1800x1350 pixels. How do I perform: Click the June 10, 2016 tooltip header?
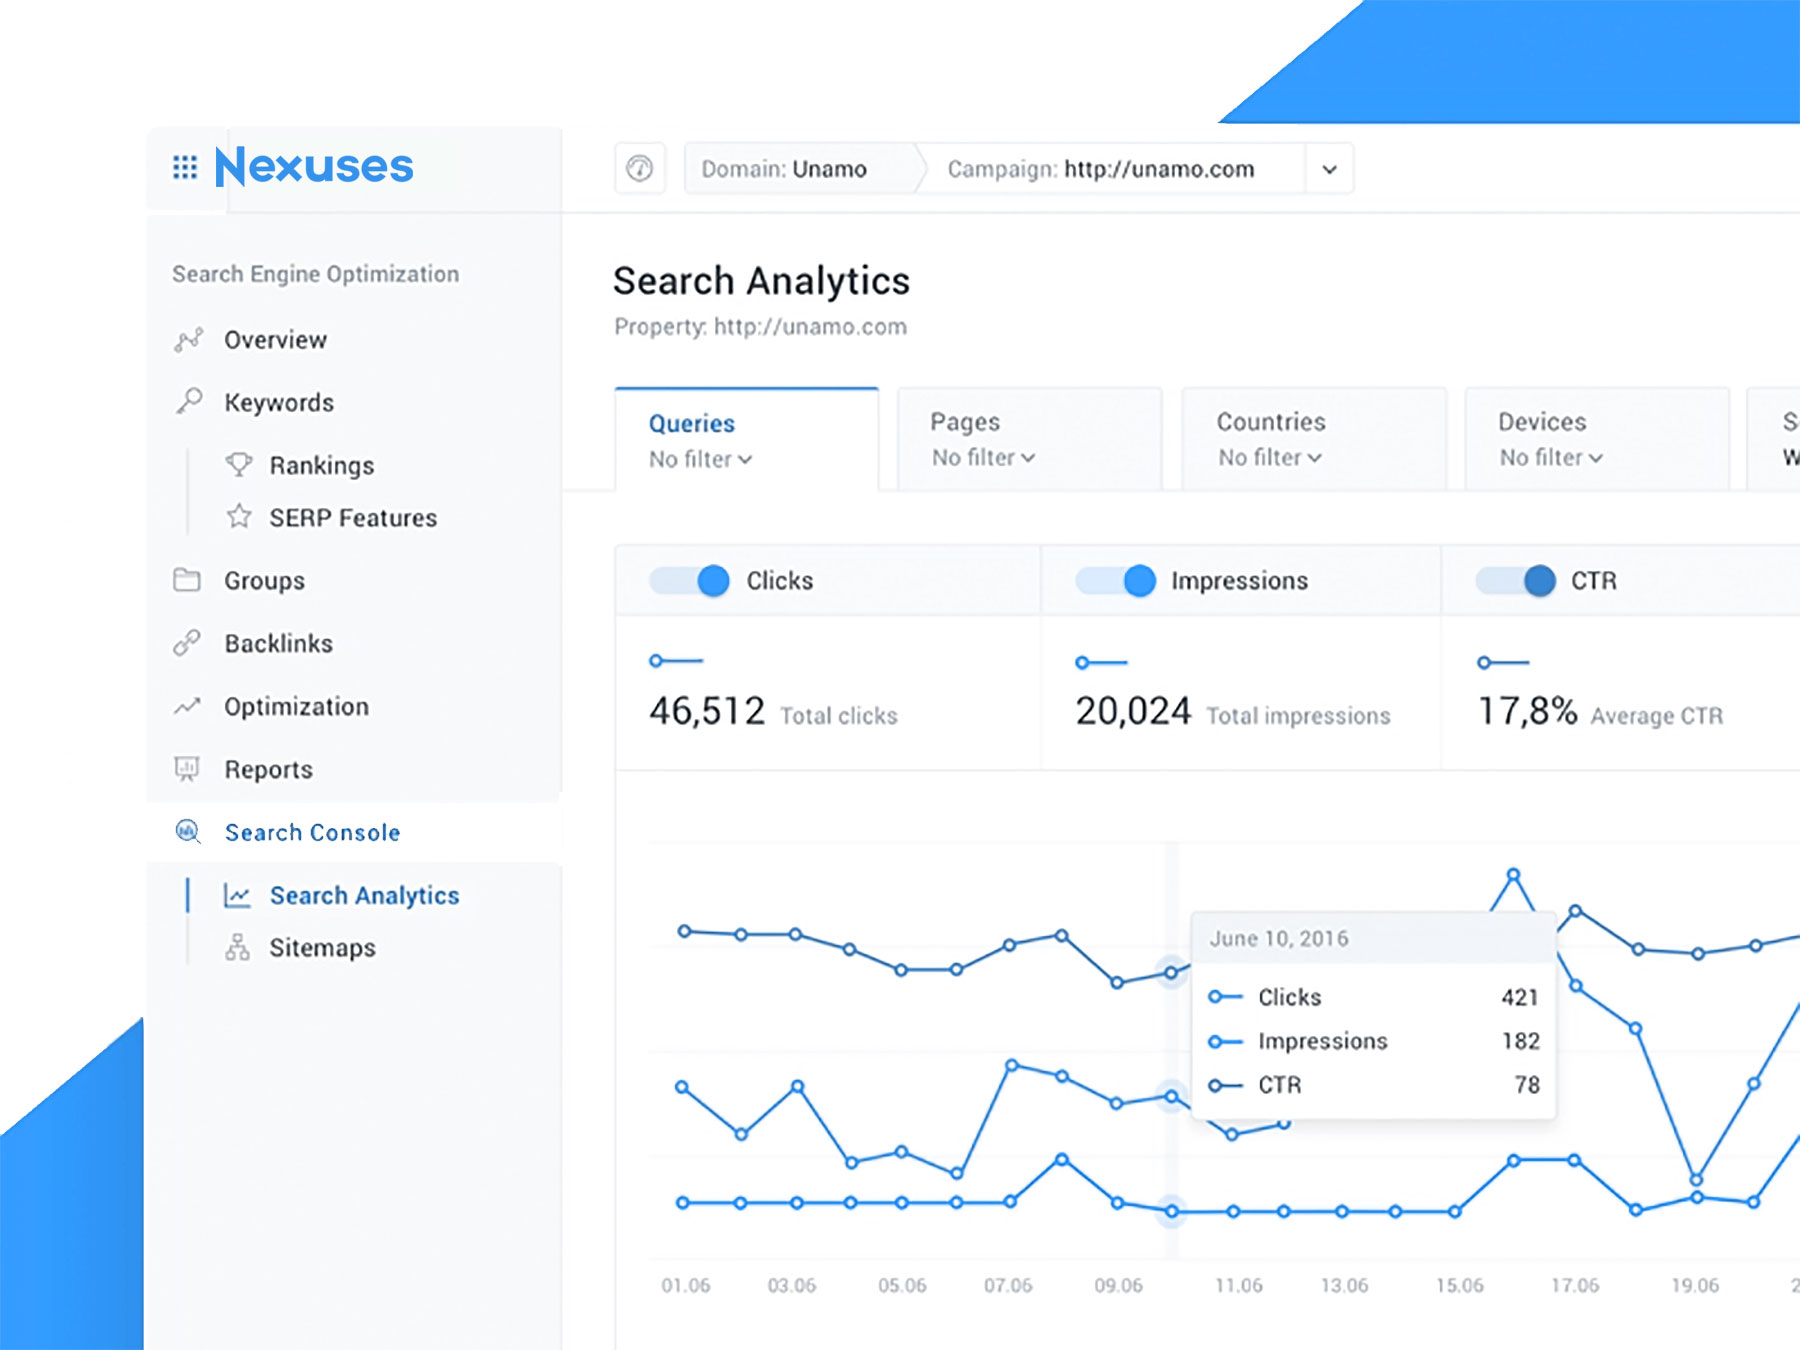point(1374,938)
